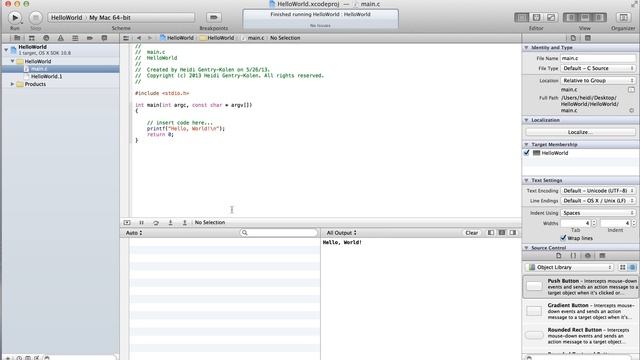Toggle the Breakpoints button

coord(213,17)
